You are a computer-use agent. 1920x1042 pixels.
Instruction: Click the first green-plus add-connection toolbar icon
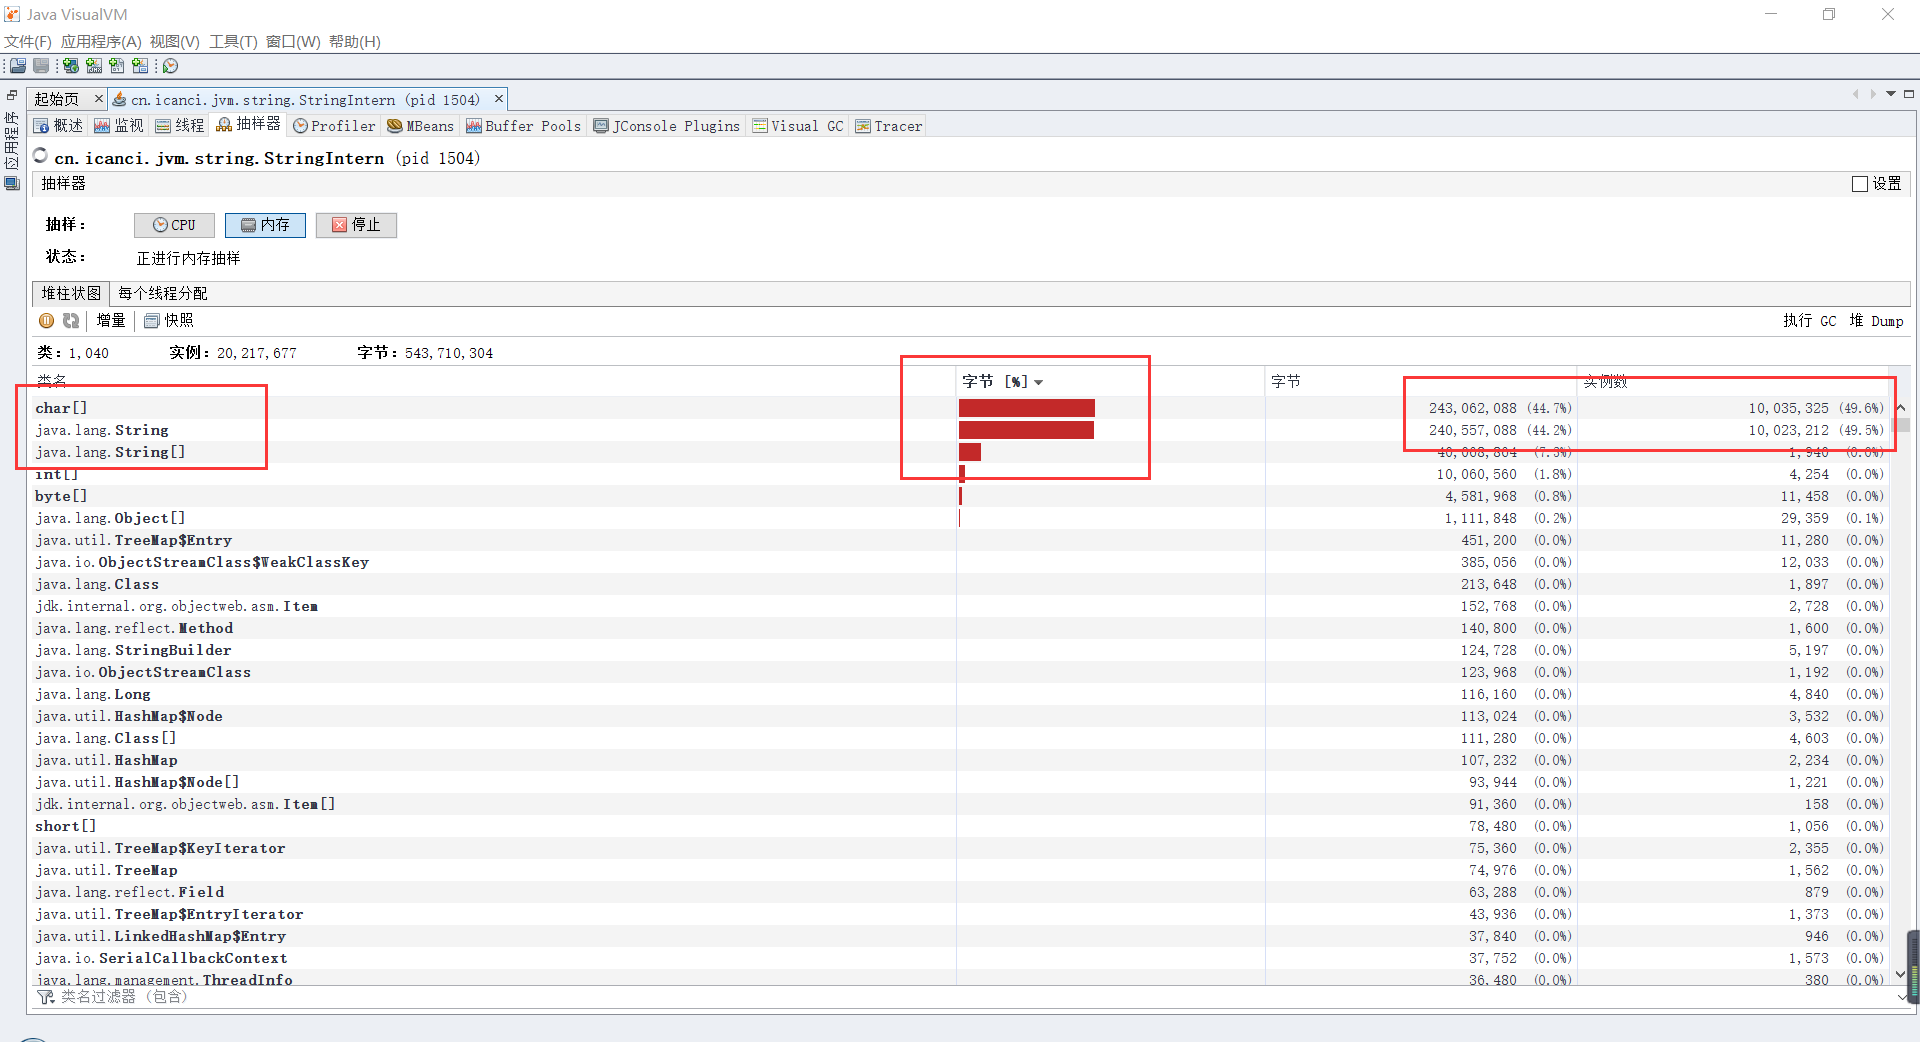tap(71, 66)
